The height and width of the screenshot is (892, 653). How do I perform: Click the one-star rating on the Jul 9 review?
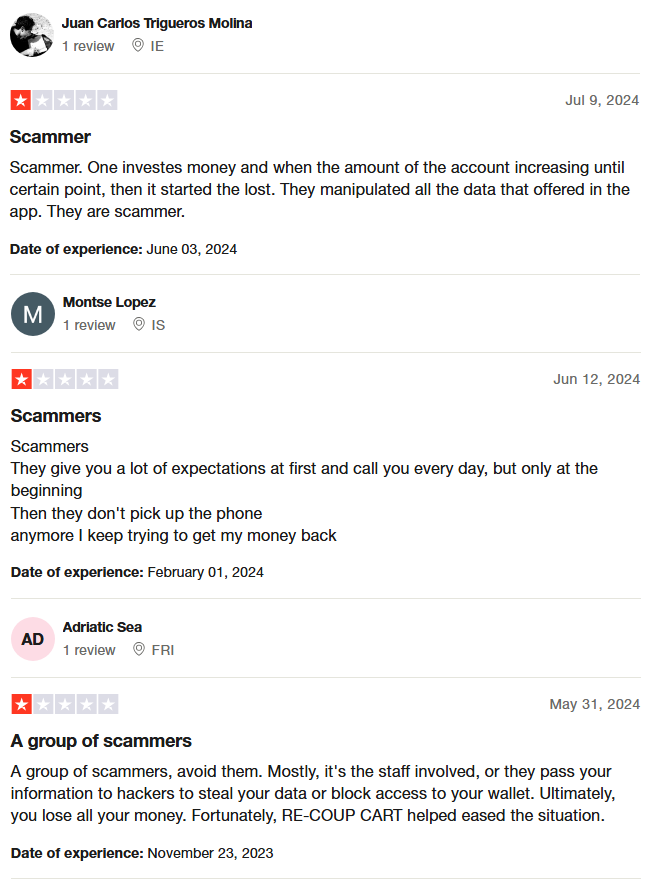[64, 100]
